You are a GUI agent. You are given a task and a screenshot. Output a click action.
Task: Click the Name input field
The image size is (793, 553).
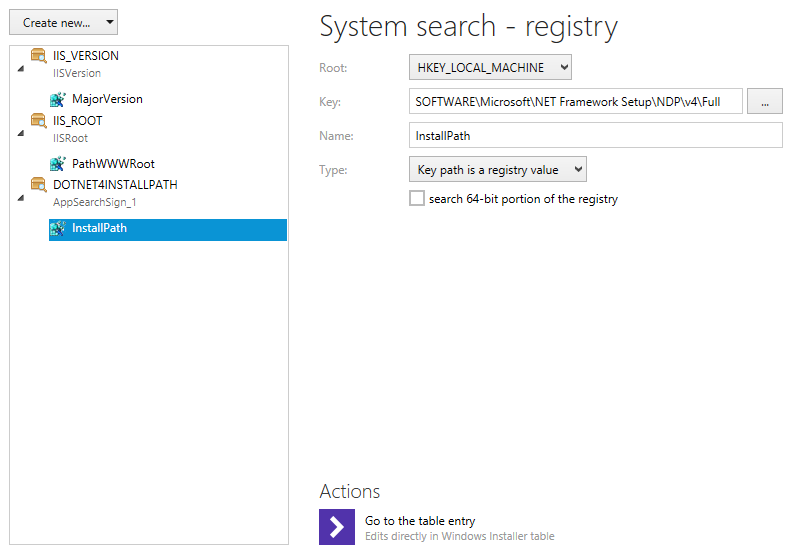click(x=595, y=136)
